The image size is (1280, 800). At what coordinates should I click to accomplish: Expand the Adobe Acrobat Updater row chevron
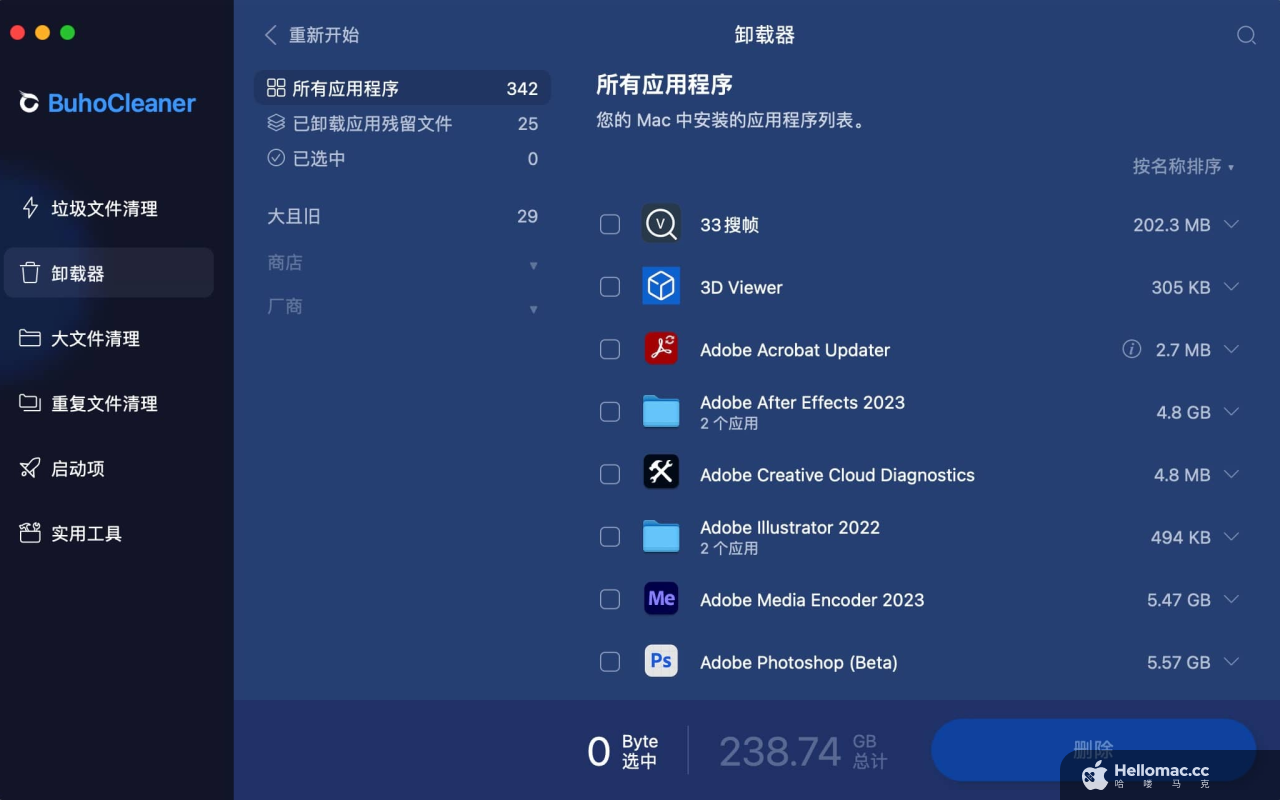[1231, 350]
